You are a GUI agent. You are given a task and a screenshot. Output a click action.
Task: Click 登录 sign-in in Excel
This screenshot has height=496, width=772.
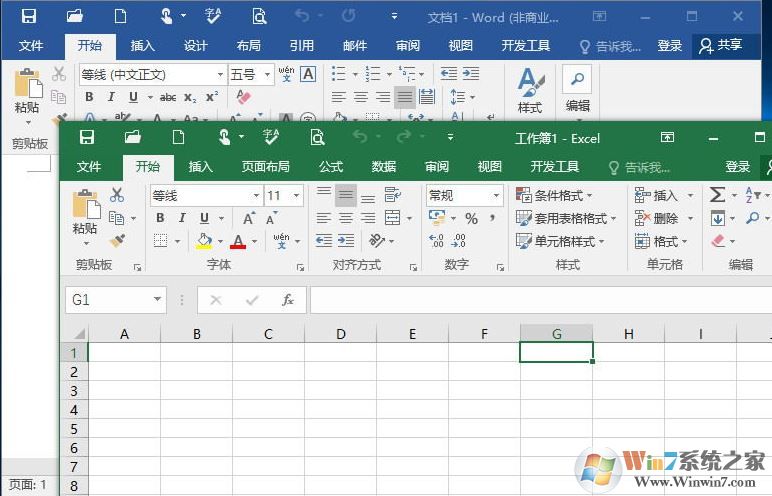tap(738, 167)
